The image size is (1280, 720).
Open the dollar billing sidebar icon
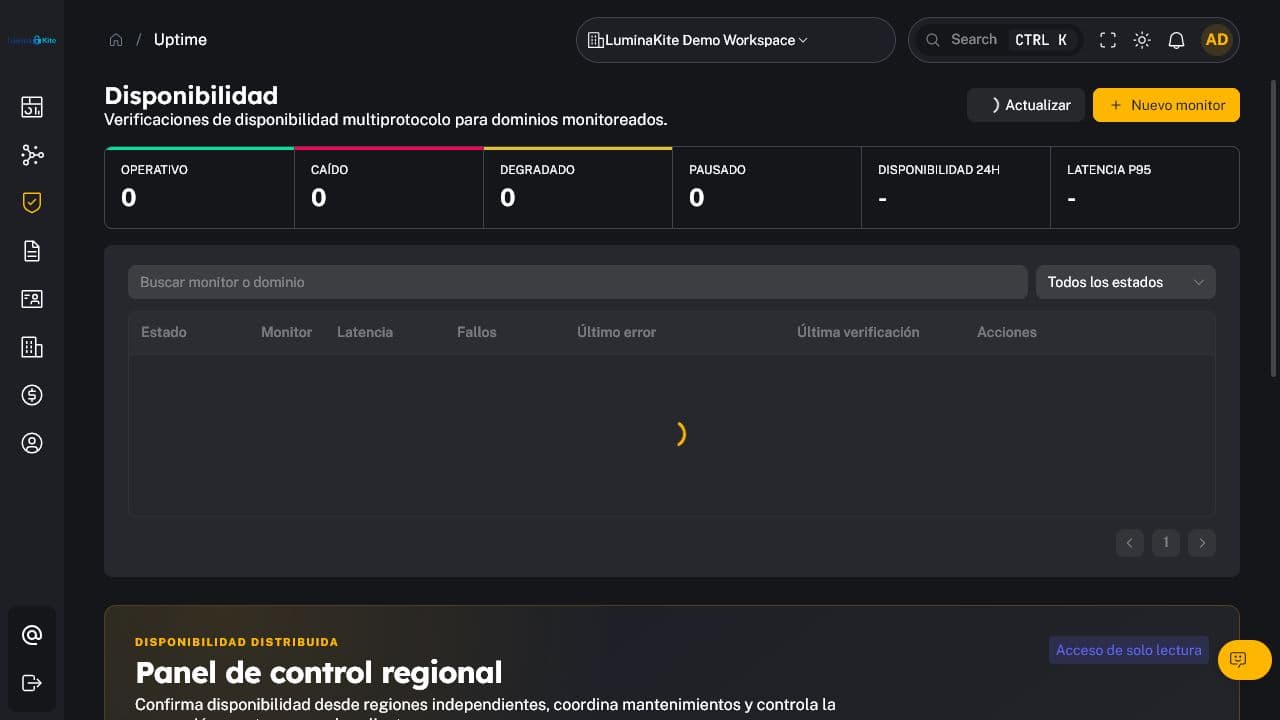[32, 395]
